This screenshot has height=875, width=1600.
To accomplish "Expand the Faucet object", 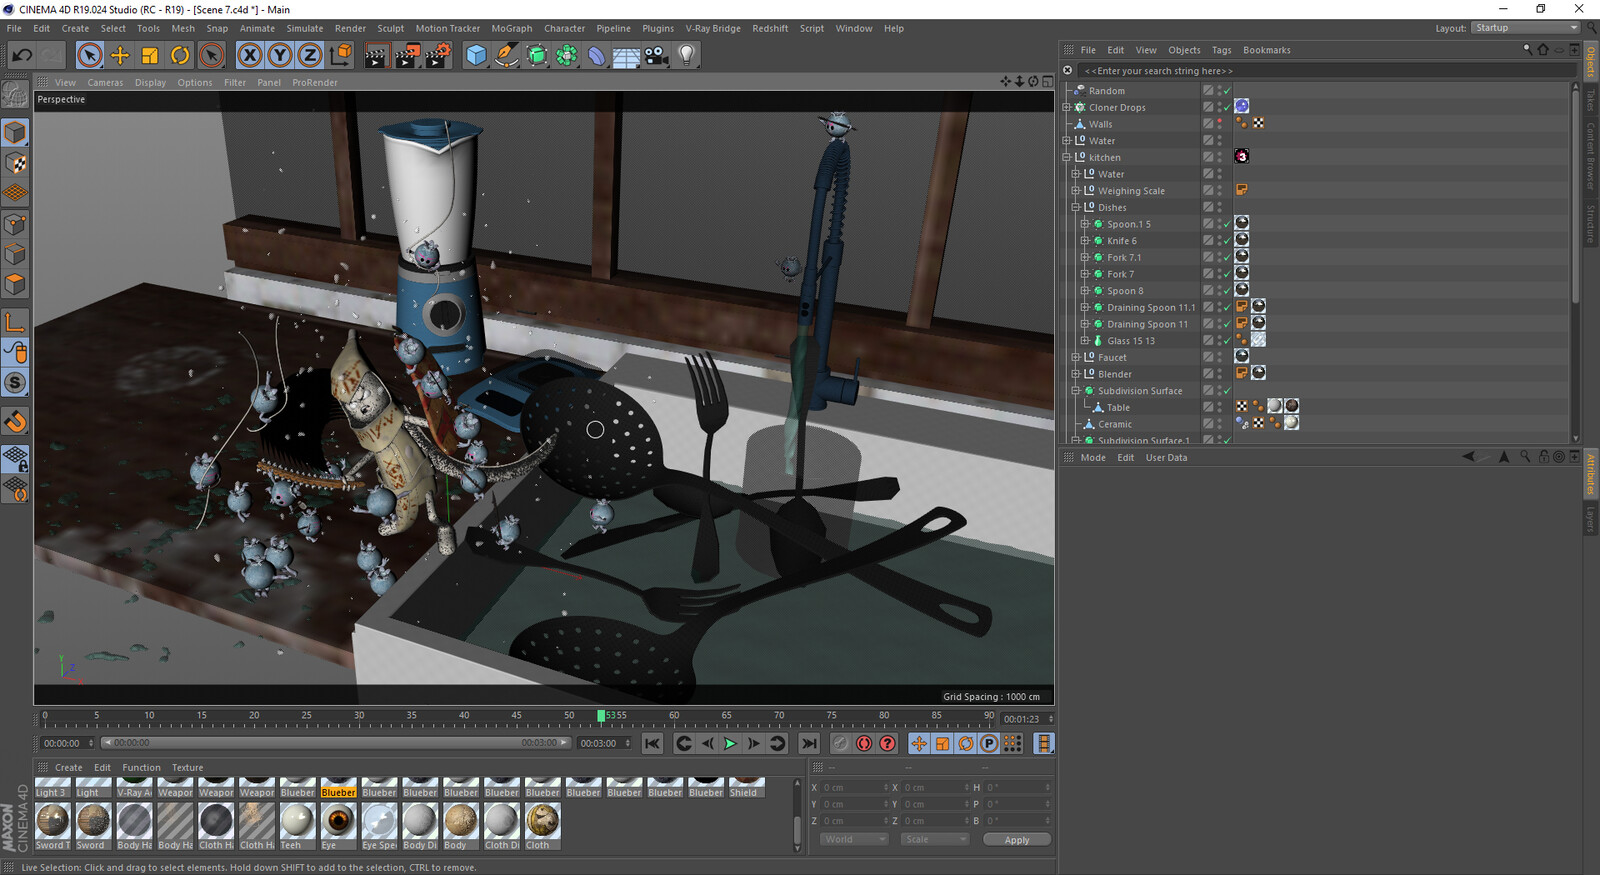I will tap(1076, 357).
